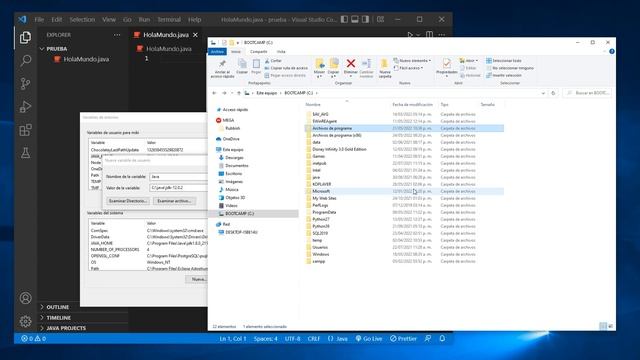This screenshot has width=640, height=360.
Task: Click Invertir selección in the ribbon
Action: point(503,75)
